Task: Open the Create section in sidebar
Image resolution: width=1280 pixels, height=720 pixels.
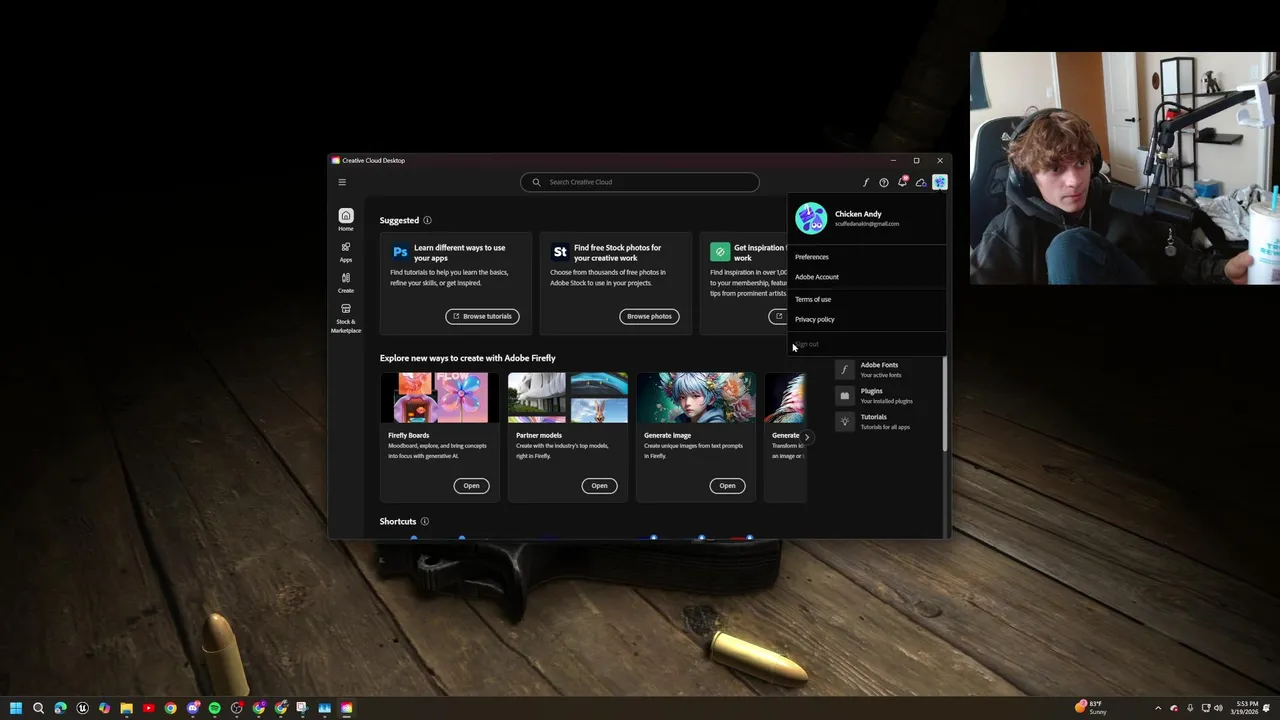Action: 346,282
